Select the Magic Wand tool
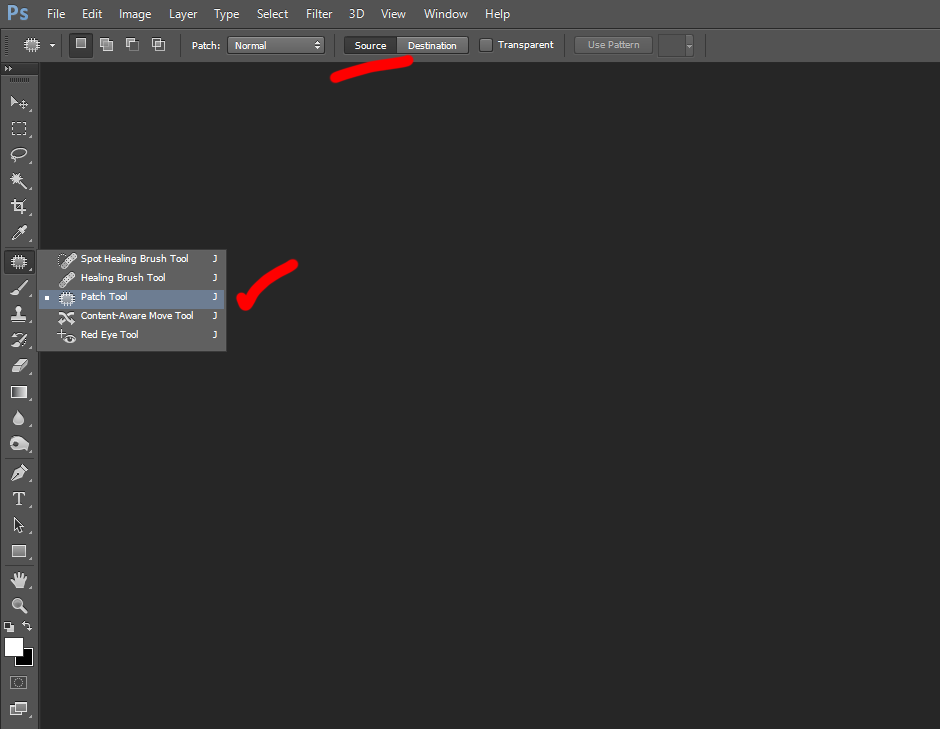This screenshot has width=940, height=729. (x=19, y=181)
